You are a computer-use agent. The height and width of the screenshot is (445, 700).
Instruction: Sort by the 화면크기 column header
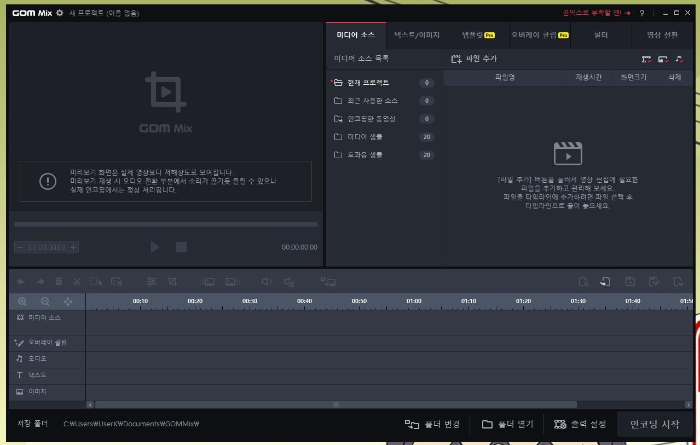(x=633, y=77)
